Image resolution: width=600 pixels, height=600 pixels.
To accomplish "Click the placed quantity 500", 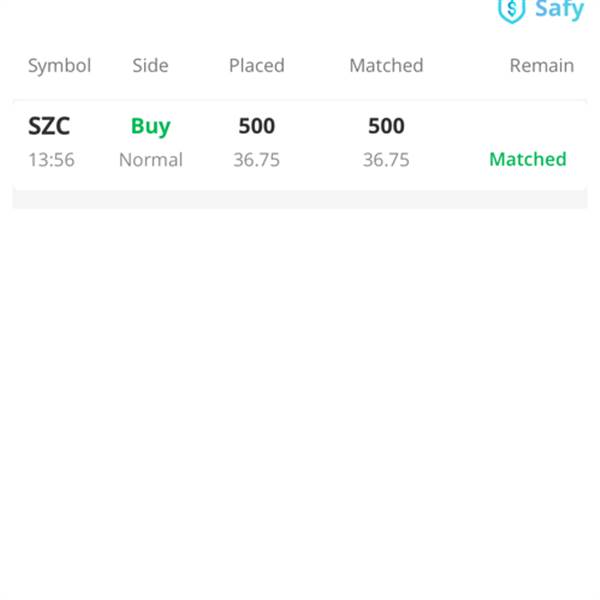I will click(x=257, y=126).
